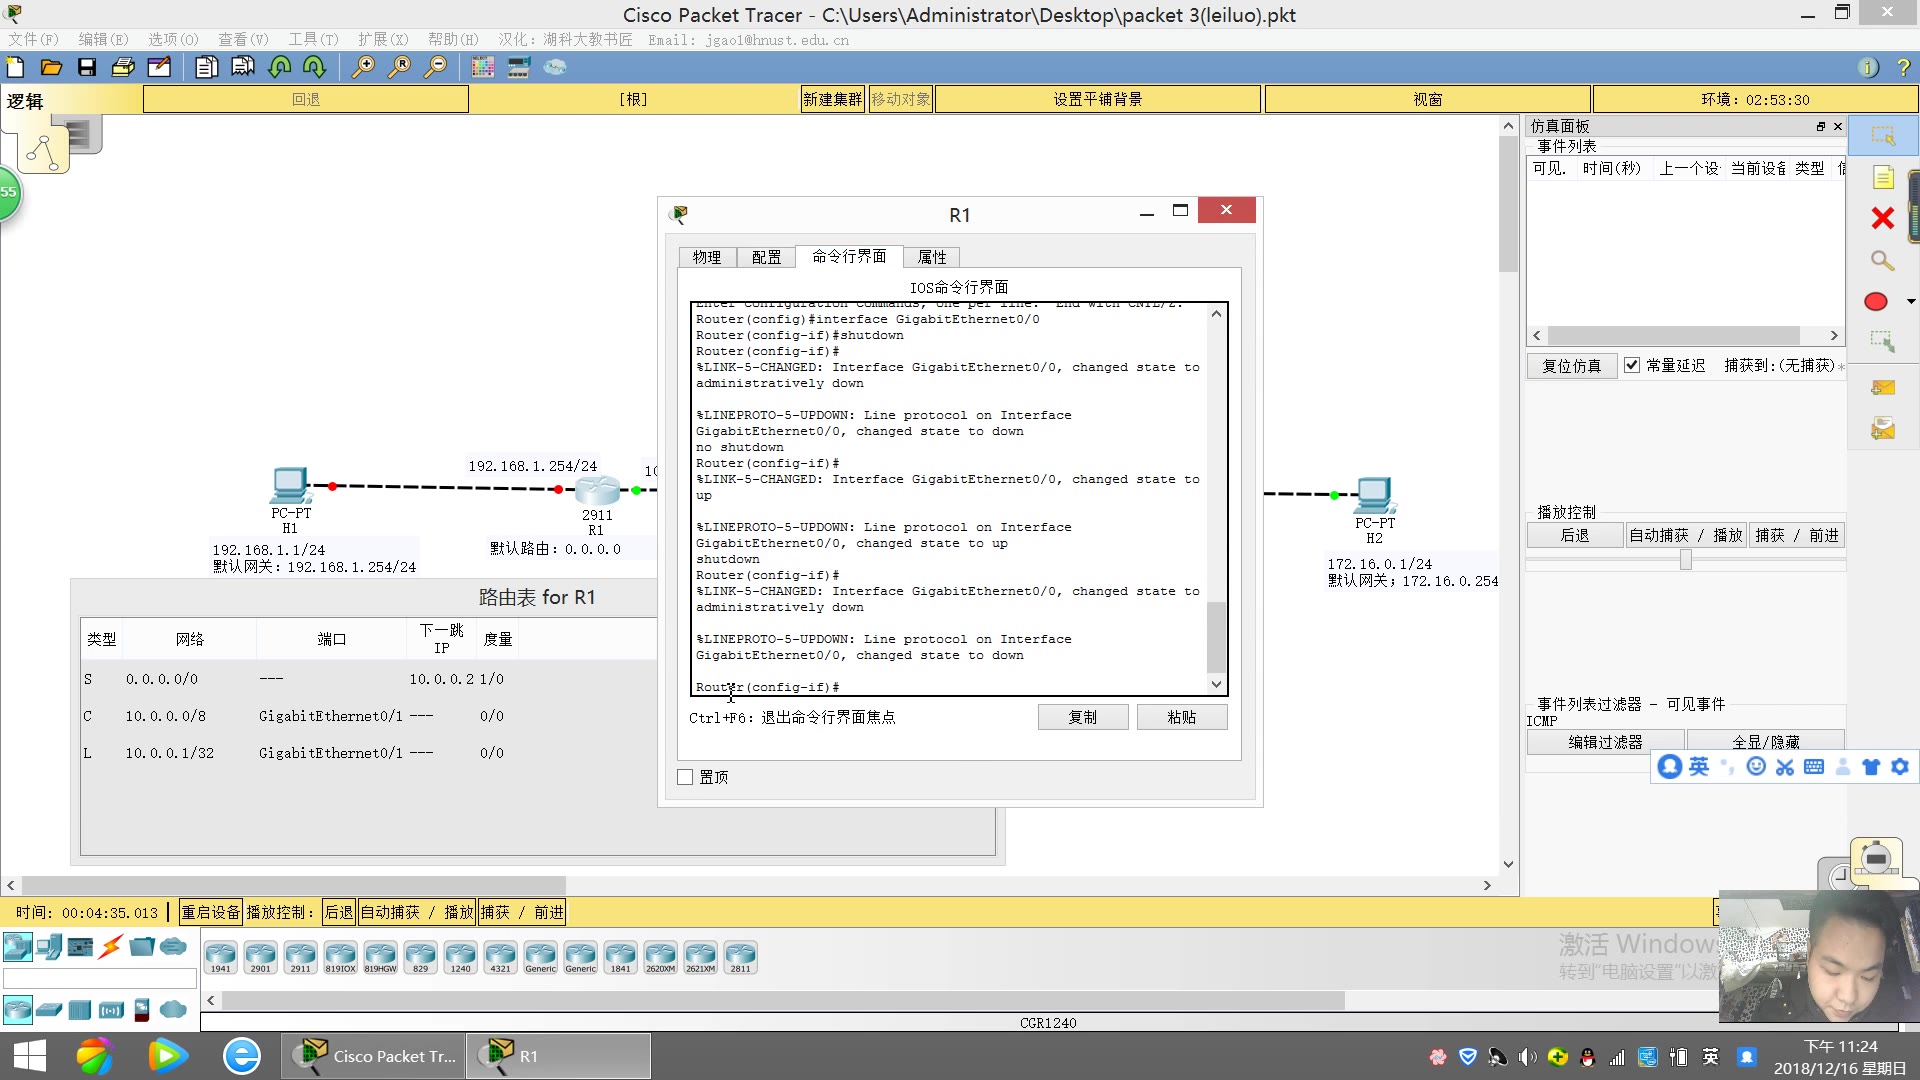Open Internet Explorer from the taskbar
The width and height of the screenshot is (1920, 1080).
pos(242,1056)
